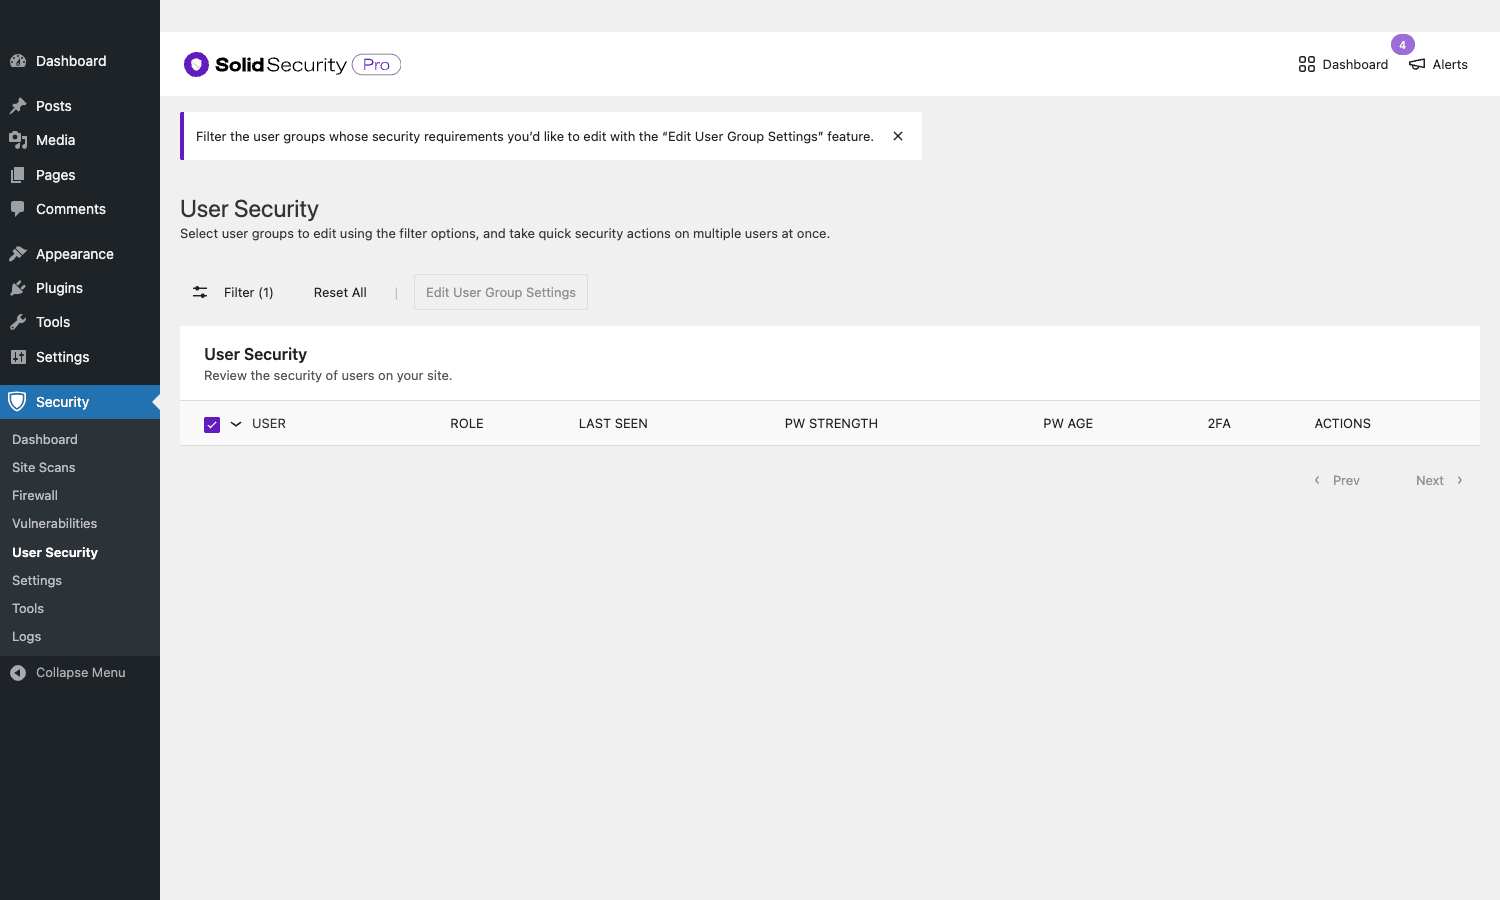Click the 2FA column header
1500x900 pixels.
click(1219, 424)
